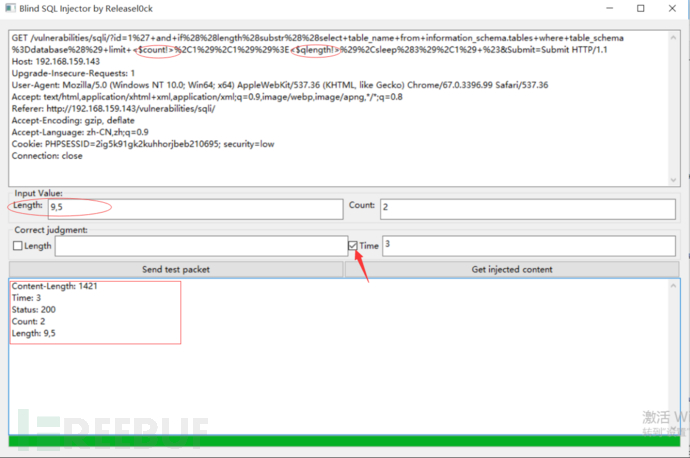Image resolution: width=690 pixels, height=458 pixels.
Task: Click the Send test packet button
Action: click(x=176, y=269)
